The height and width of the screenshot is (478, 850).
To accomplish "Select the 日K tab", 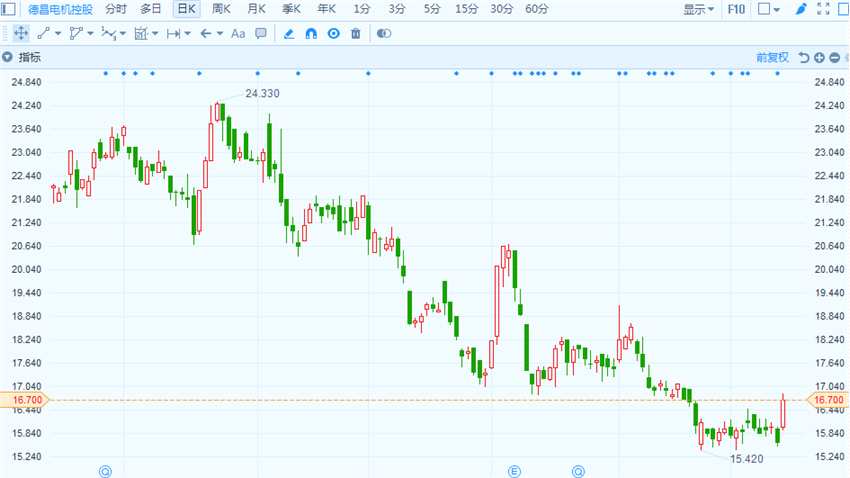I will coord(186,9).
